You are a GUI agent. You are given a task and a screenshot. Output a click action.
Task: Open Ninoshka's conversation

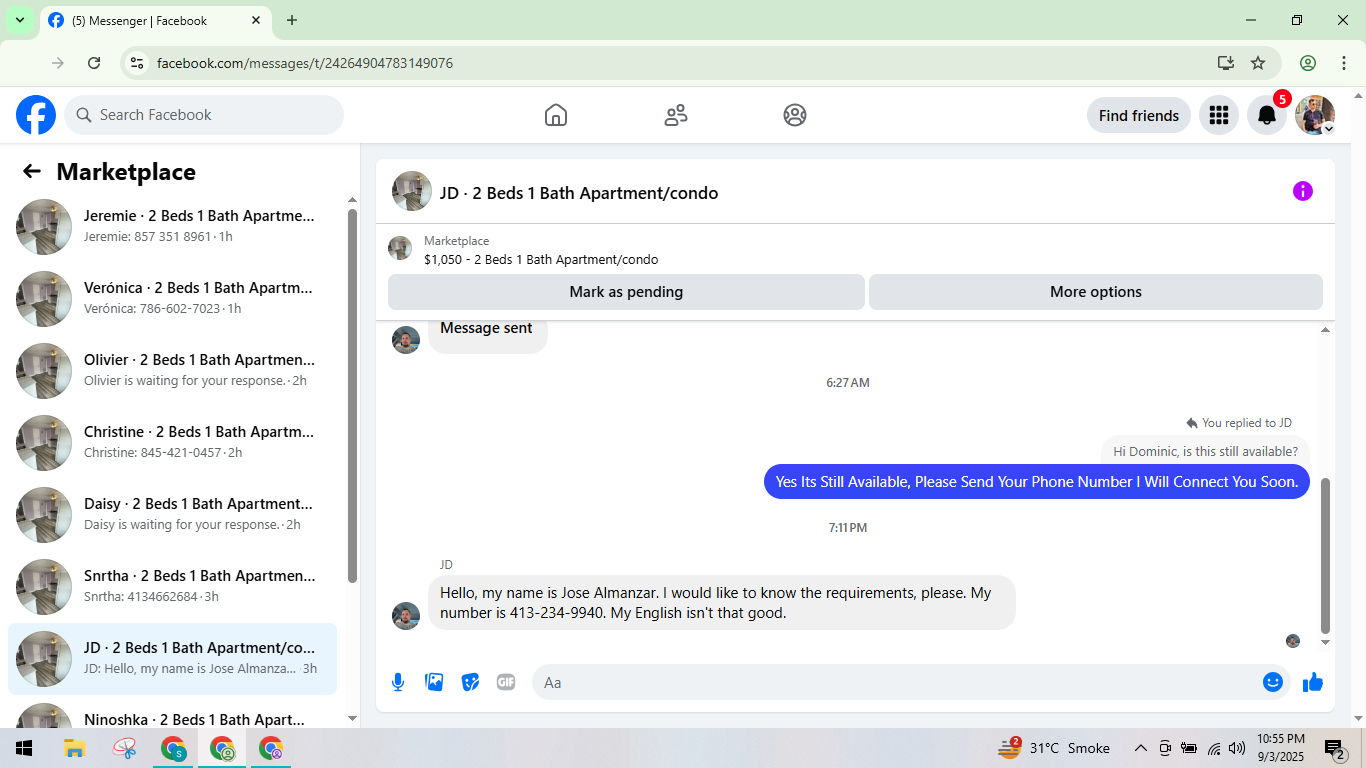(x=172, y=713)
